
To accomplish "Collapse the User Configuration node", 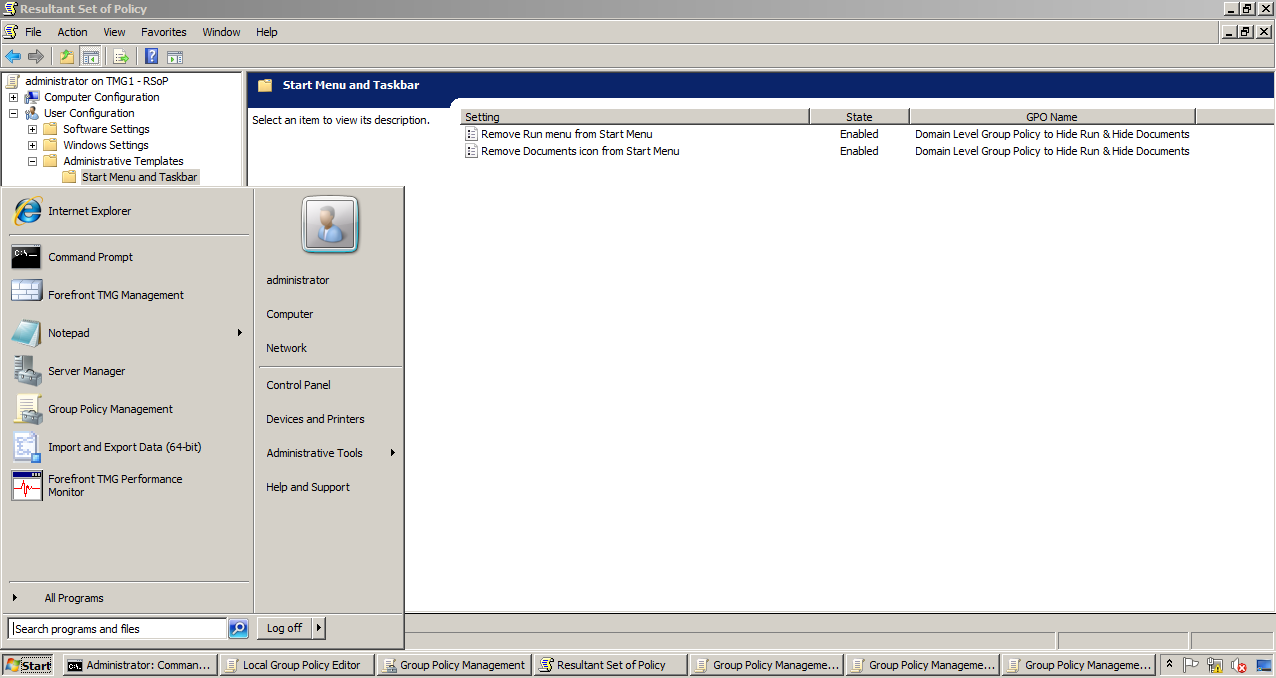I will coord(13,113).
